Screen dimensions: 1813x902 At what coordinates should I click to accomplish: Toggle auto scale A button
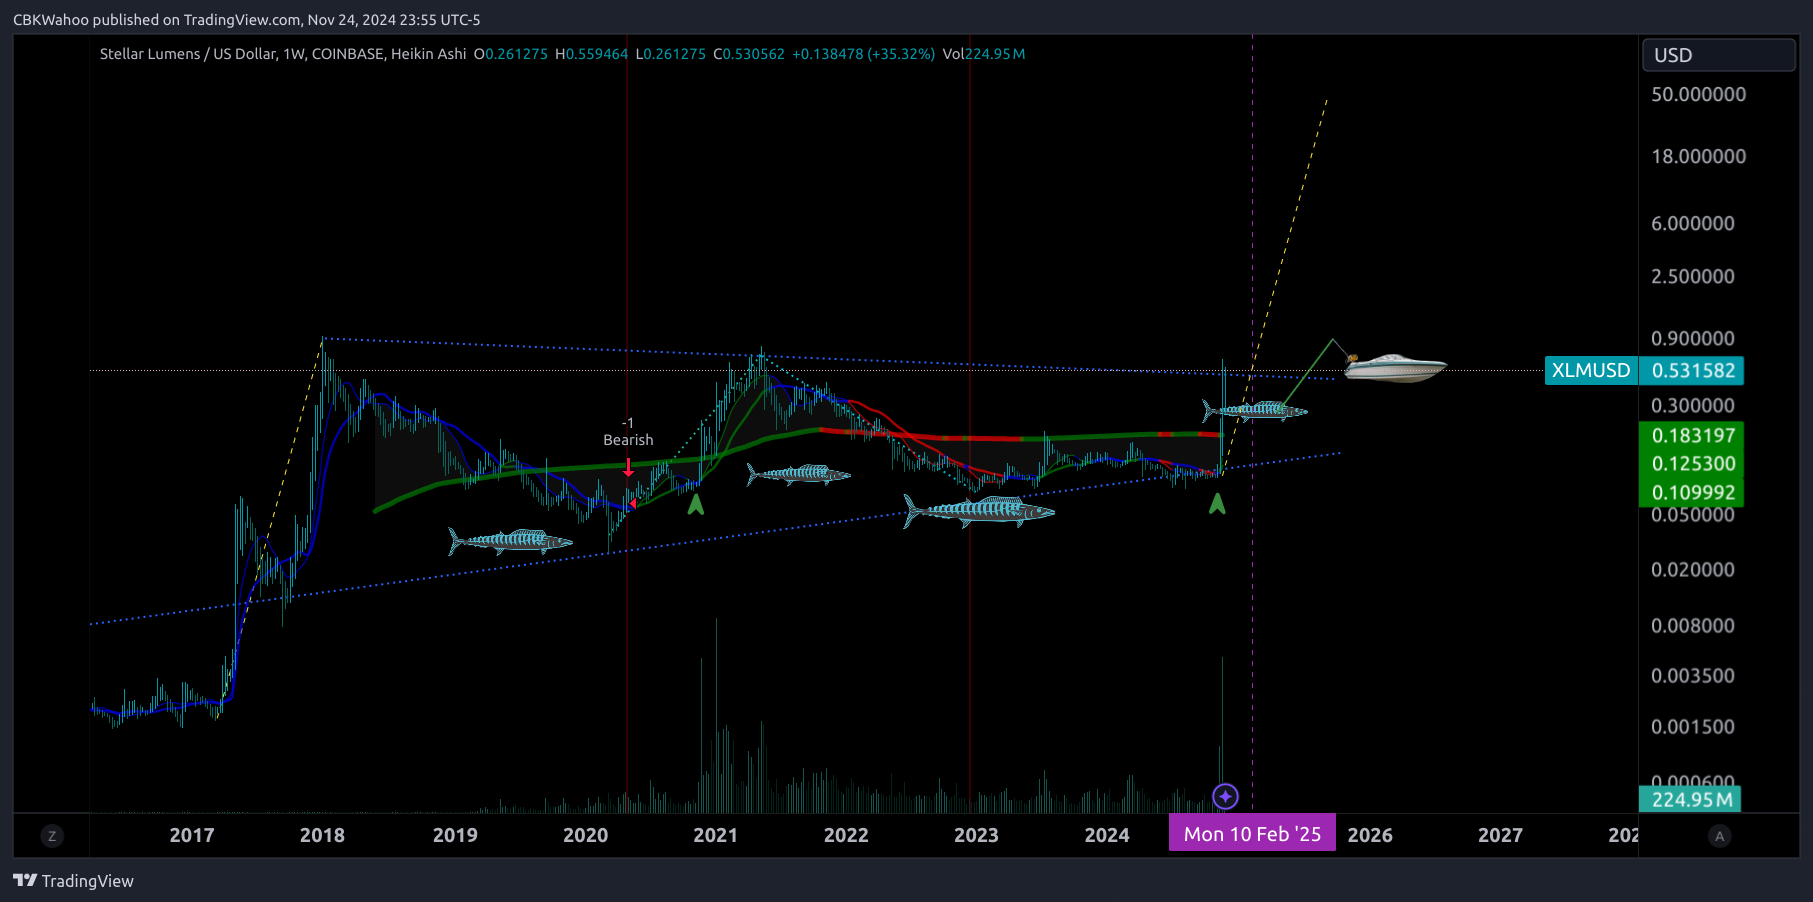1719,836
